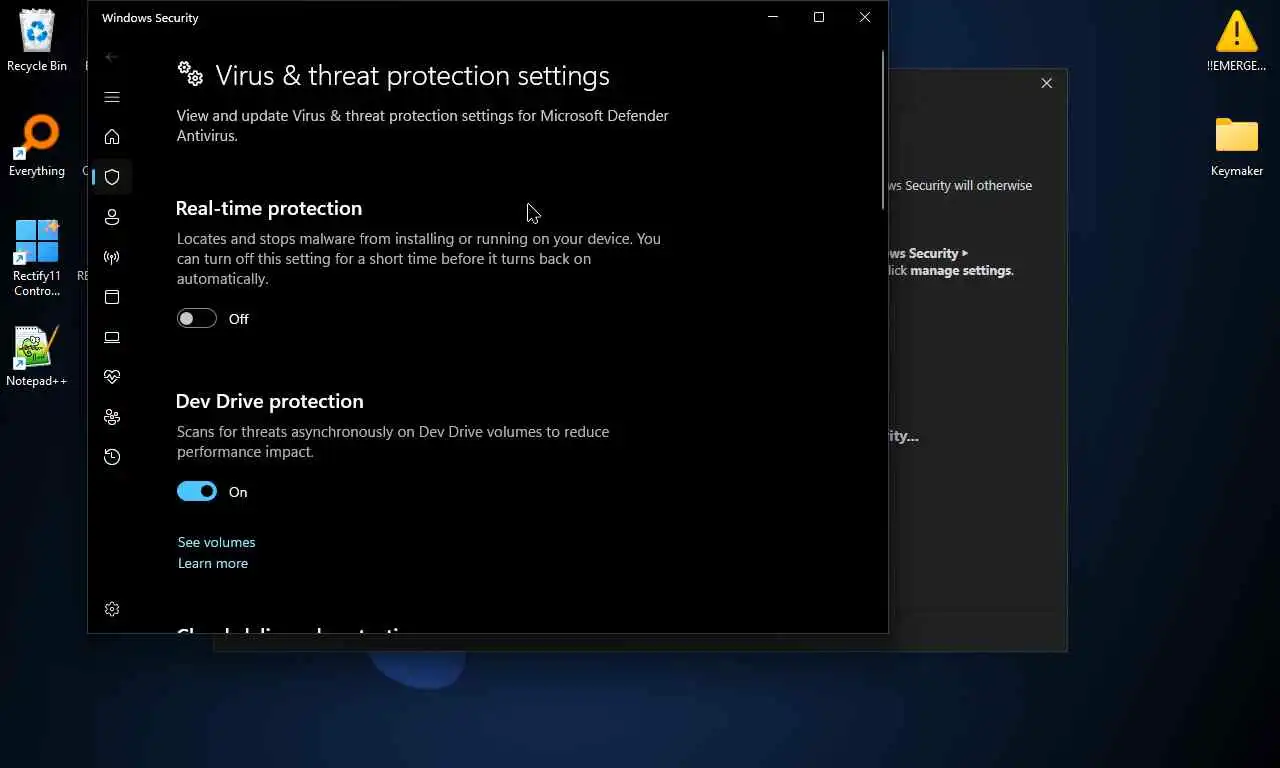
Task: Open Virus & threat protection shield icon
Action: 112,177
